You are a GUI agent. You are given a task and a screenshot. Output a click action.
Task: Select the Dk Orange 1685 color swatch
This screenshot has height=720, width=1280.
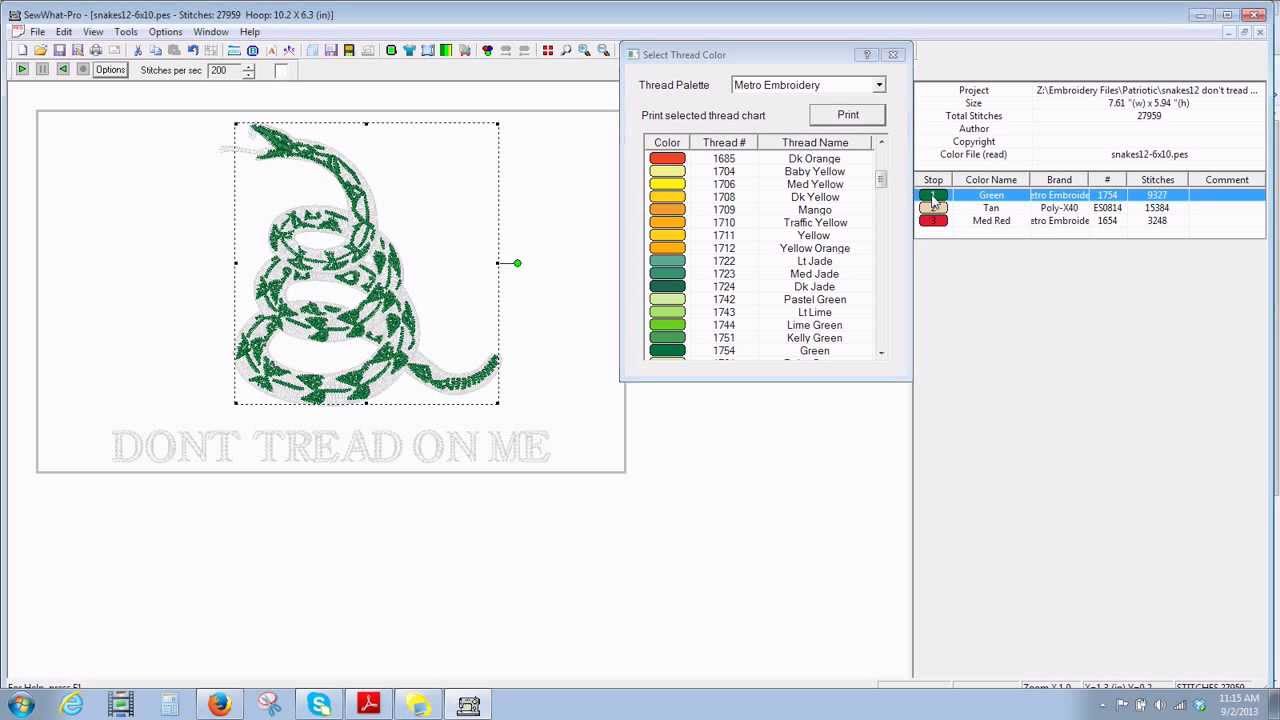pos(667,159)
